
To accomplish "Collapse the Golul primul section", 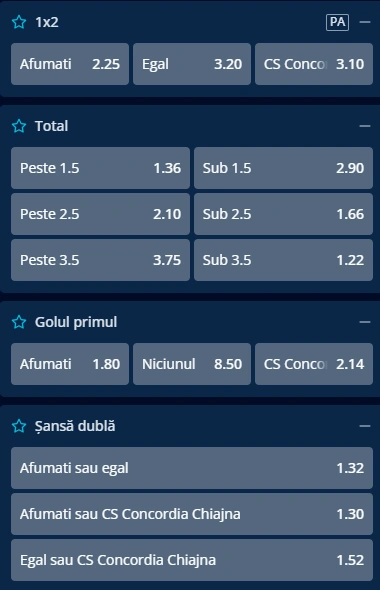I will coord(365,322).
